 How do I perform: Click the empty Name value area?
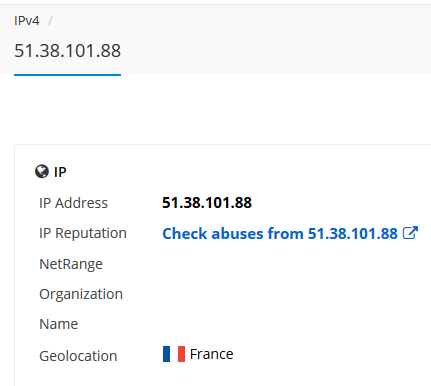click(x=290, y=324)
